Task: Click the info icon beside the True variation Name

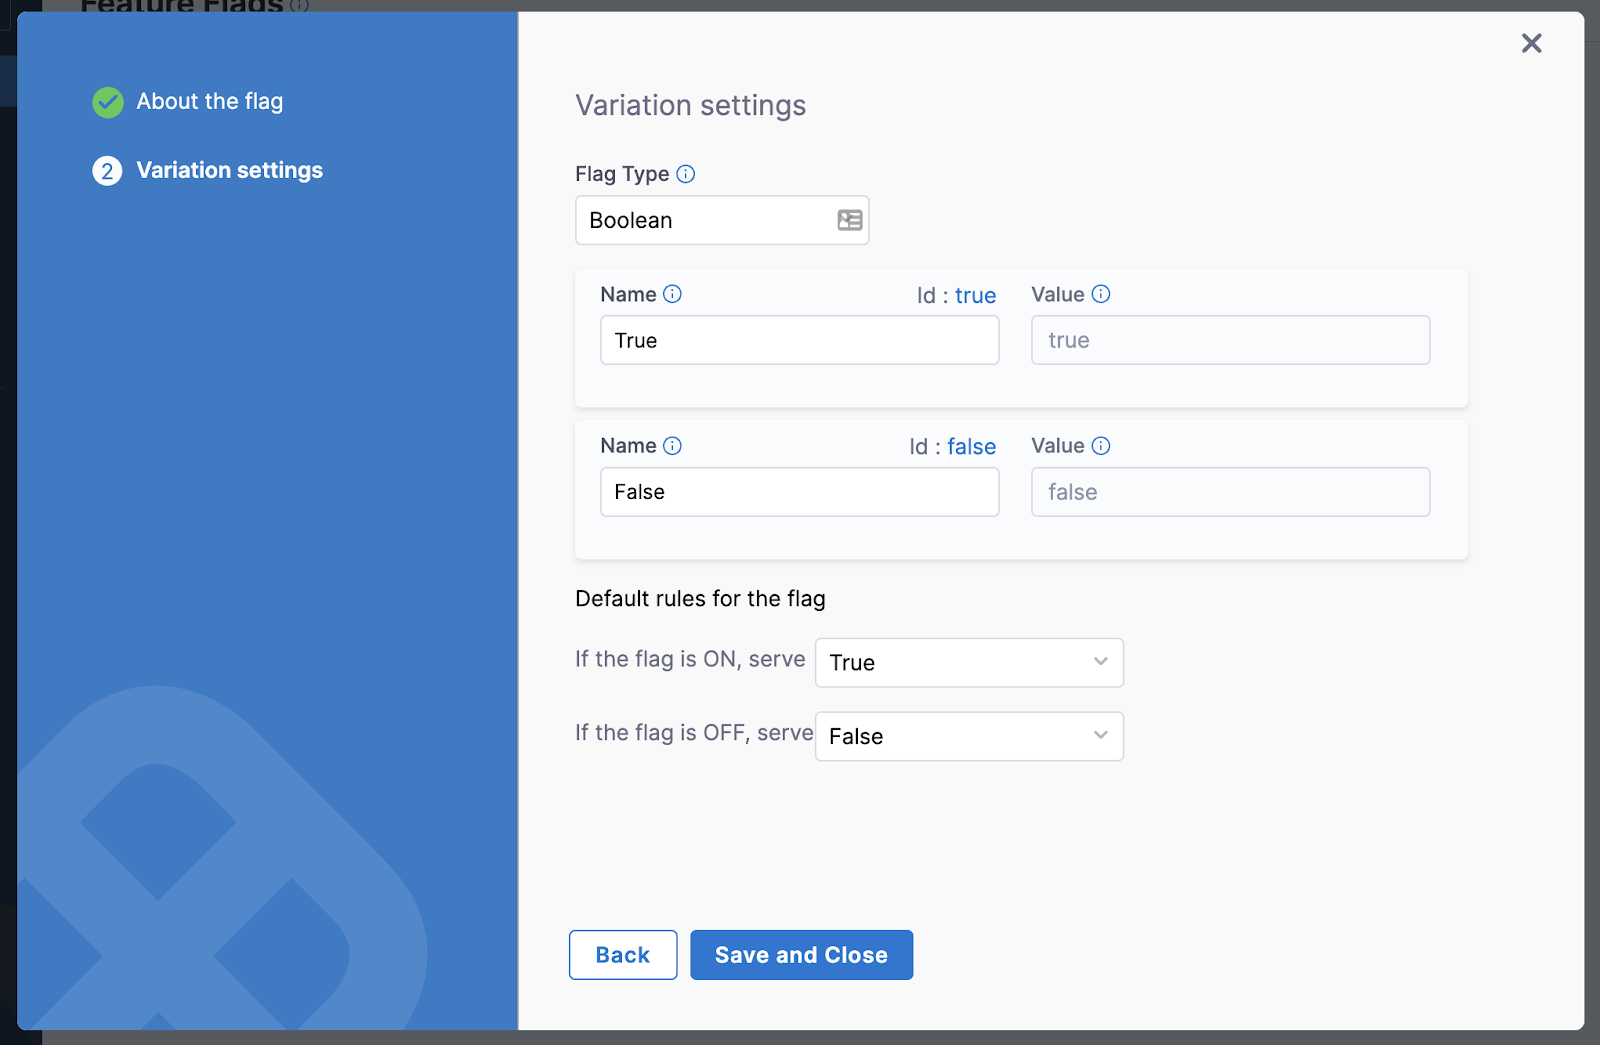Action: (x=674, y=294)
